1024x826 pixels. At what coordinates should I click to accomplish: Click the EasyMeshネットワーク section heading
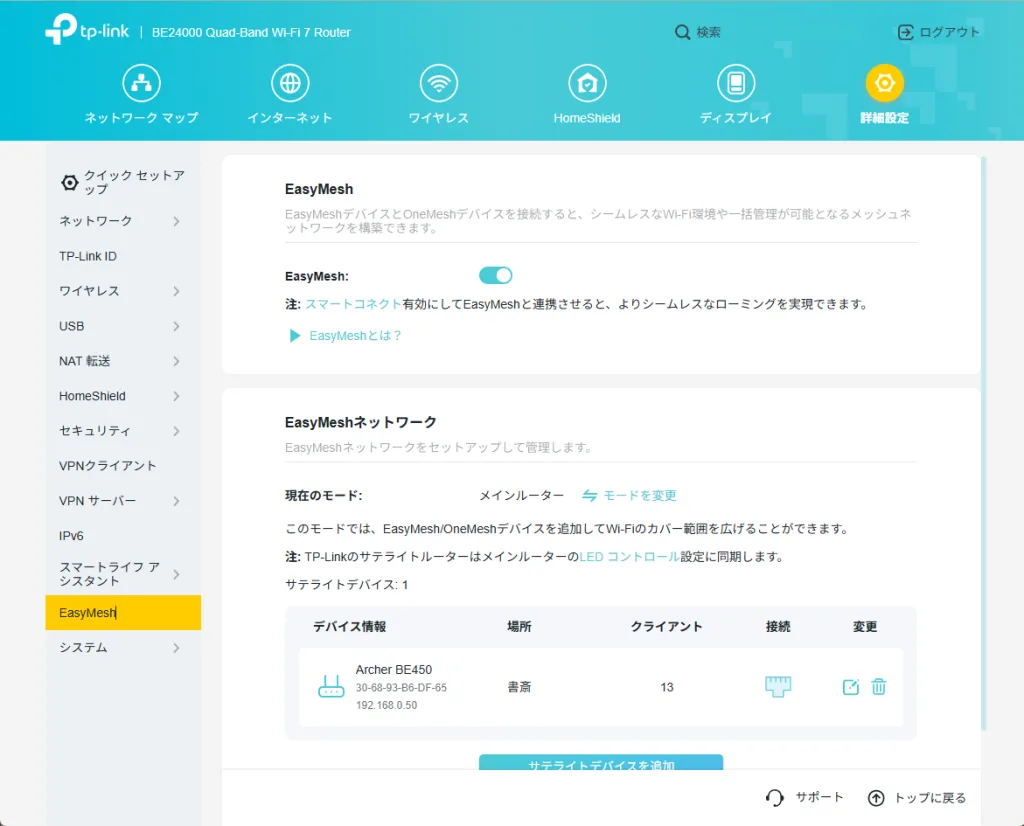pos(360,422)
